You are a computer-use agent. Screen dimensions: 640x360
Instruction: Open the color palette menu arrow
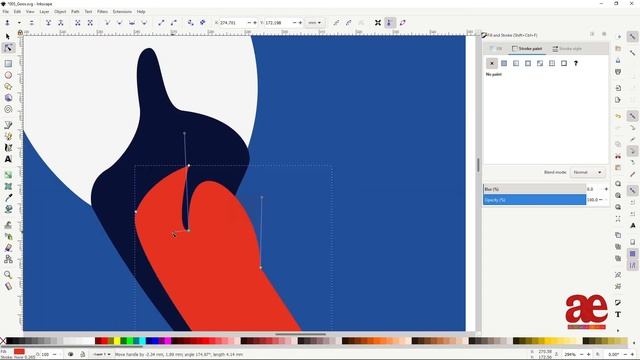pyautogui.click(x=634, y=342)
